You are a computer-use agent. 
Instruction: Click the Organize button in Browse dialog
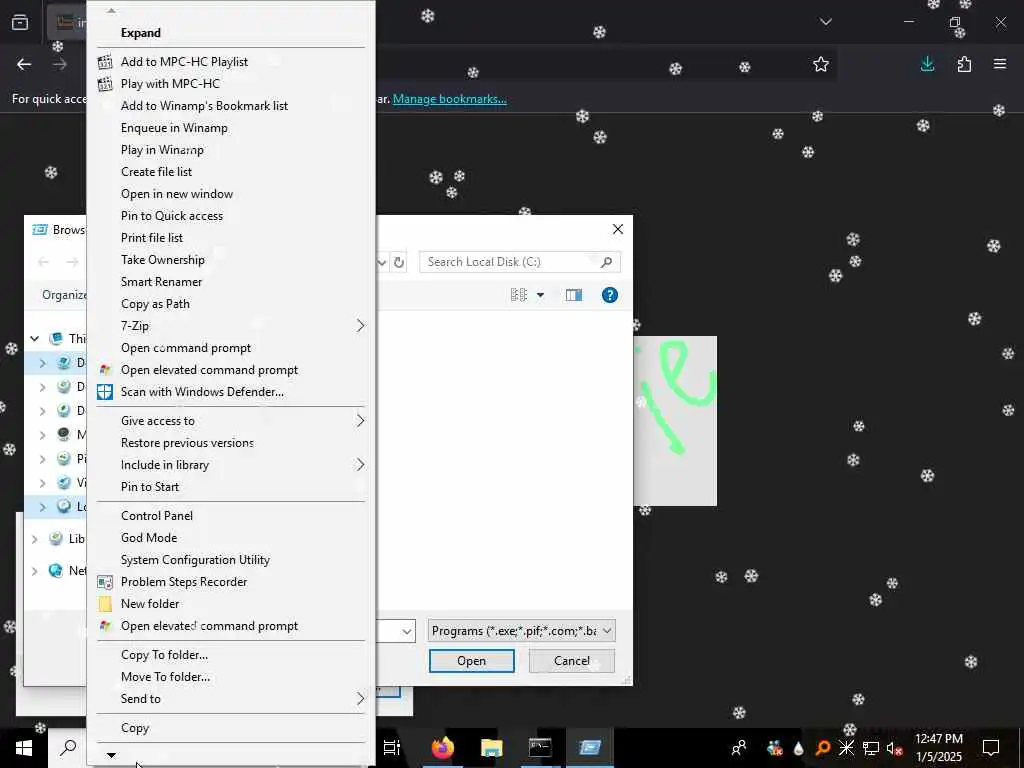point(63,295)
